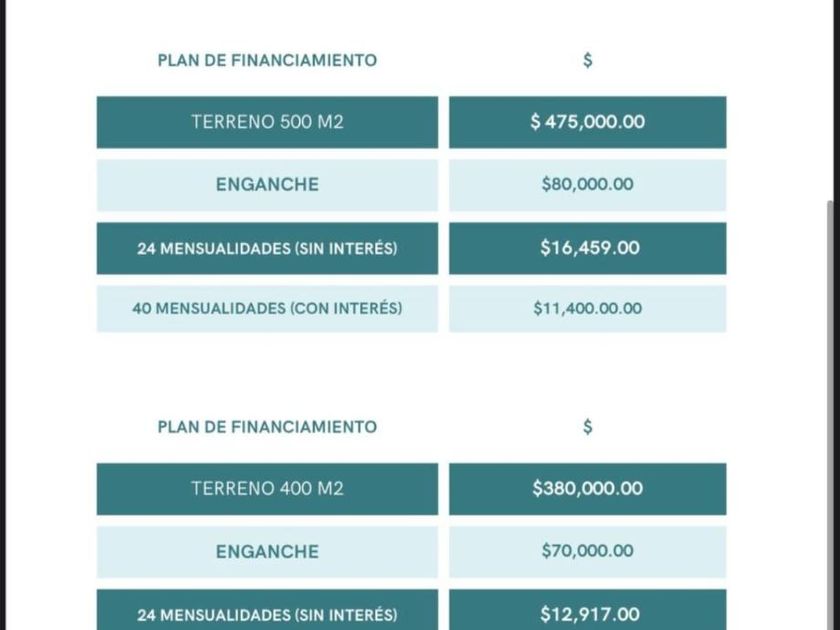The height and width of the screenshot is (630, 840).
Task: Click the second PLAN DE FINANCIAMIENTO heading
Action: click(267, 427)
